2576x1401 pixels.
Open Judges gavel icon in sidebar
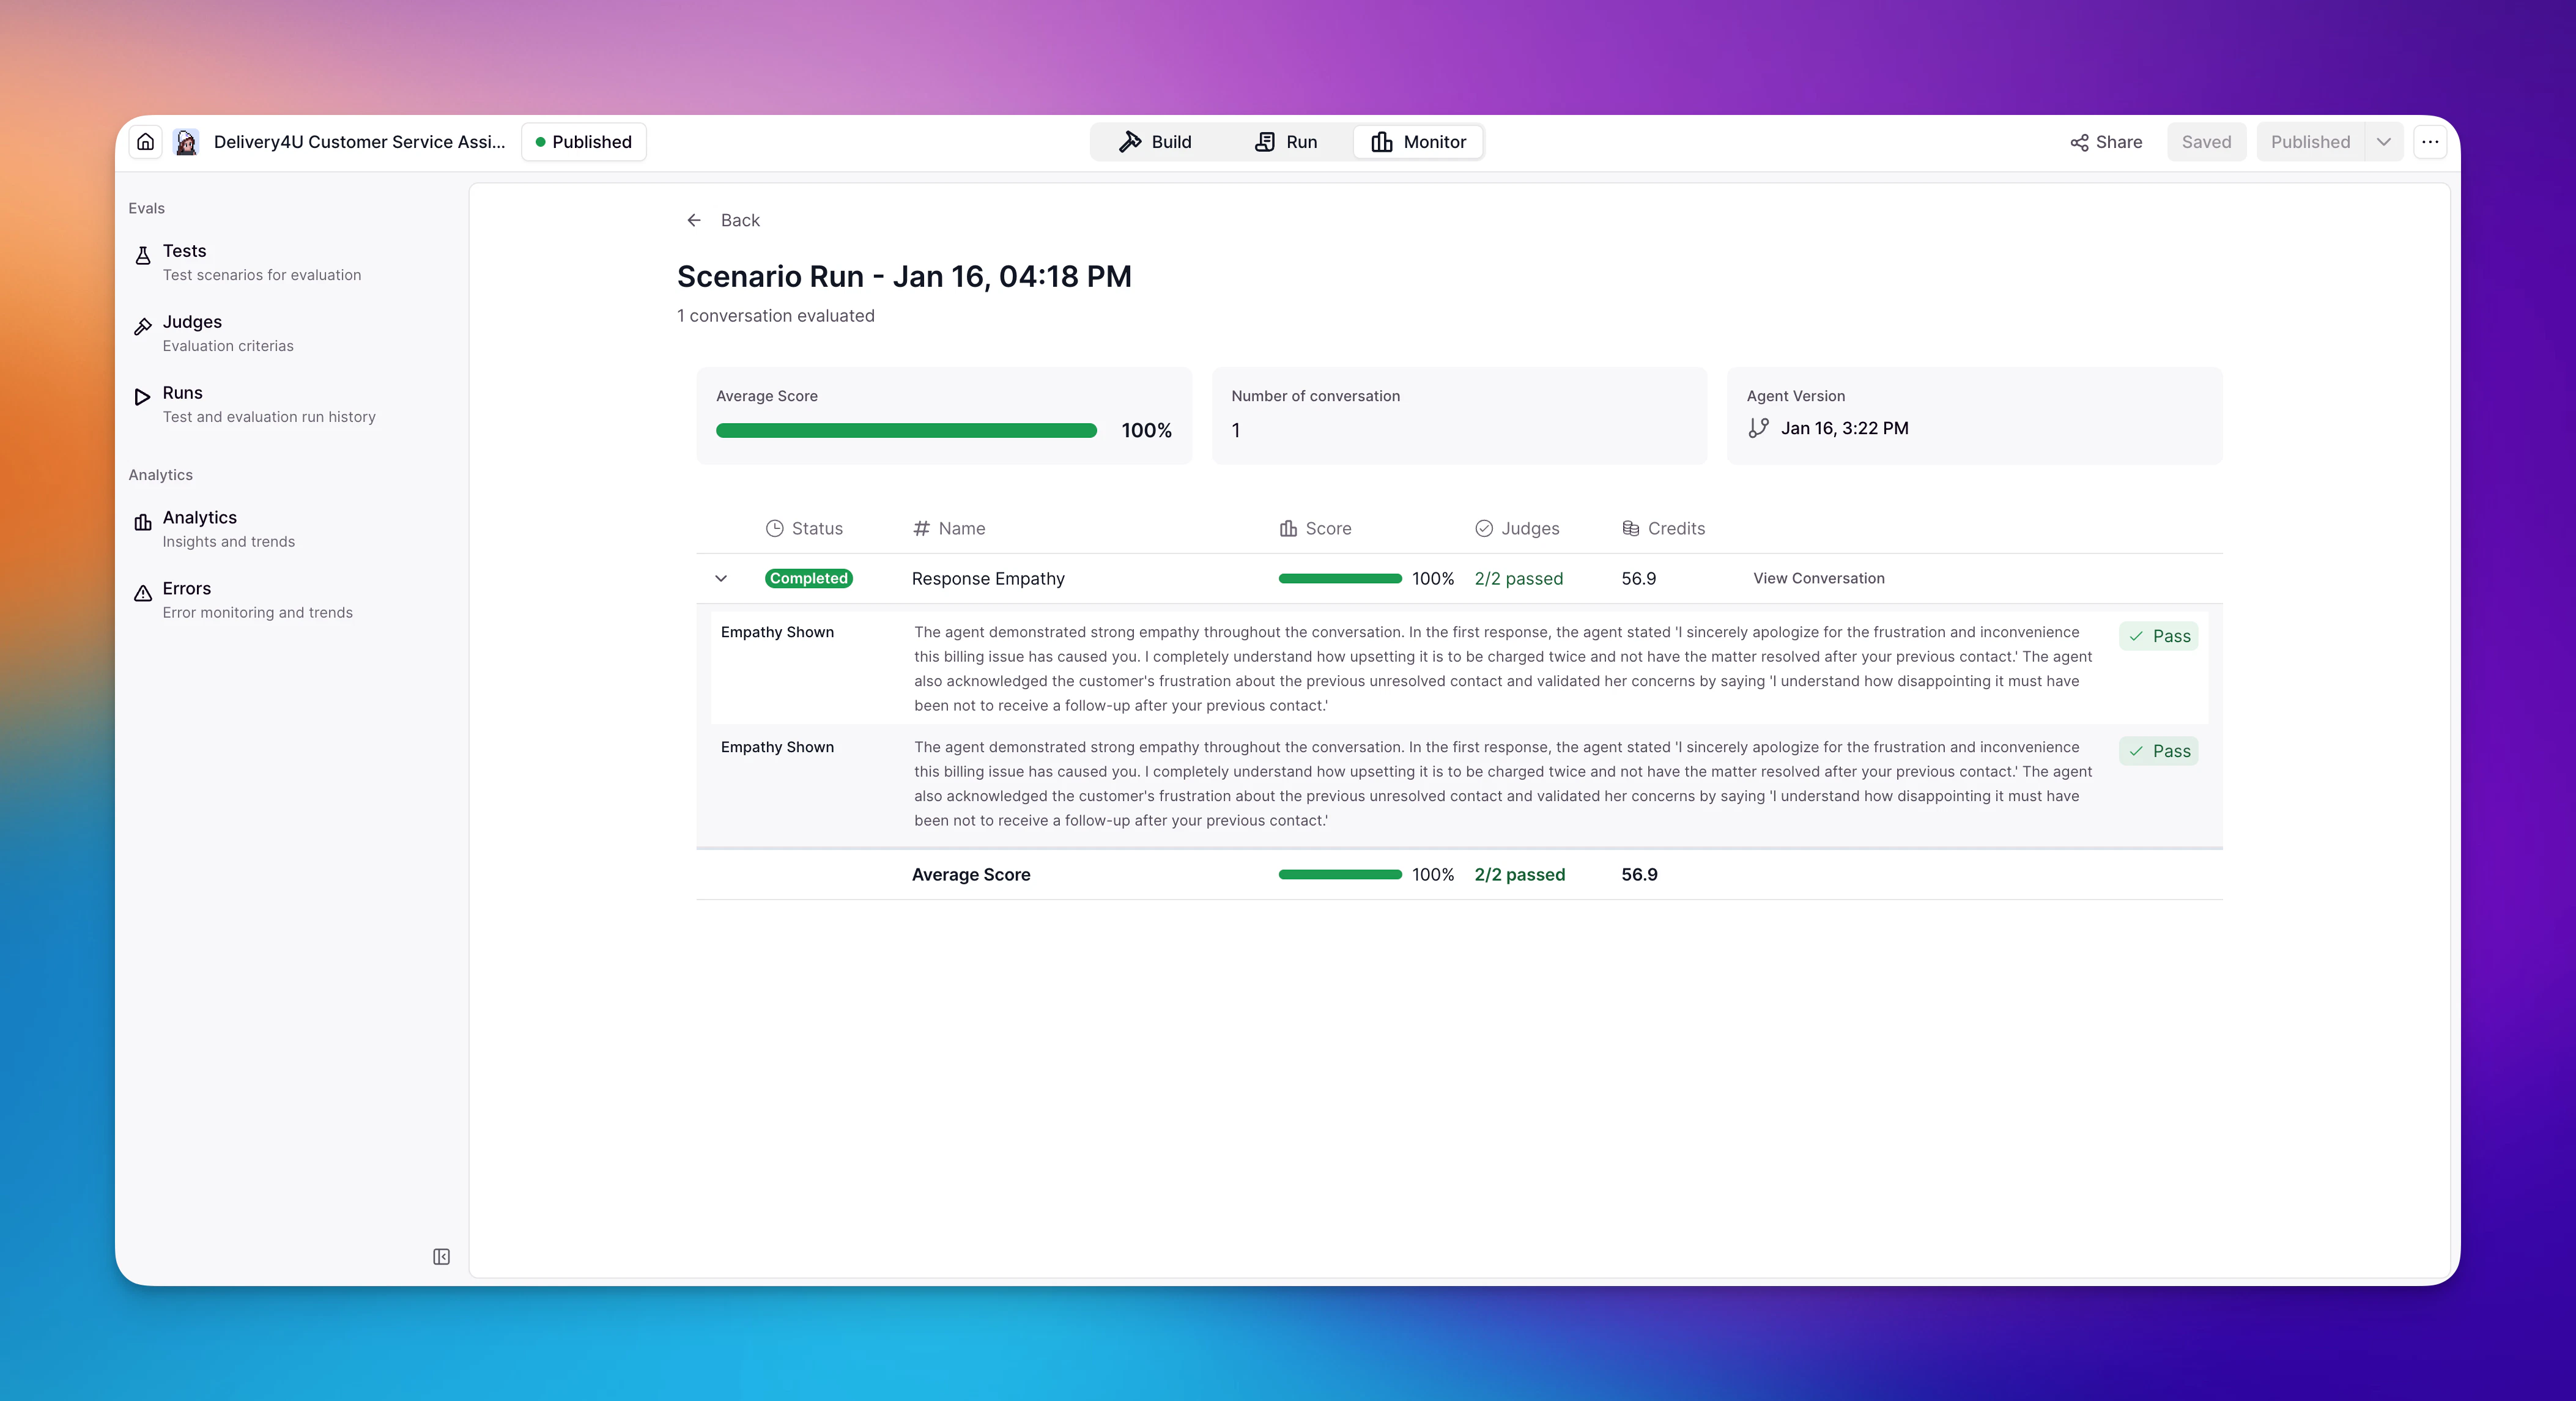[143, 326]
